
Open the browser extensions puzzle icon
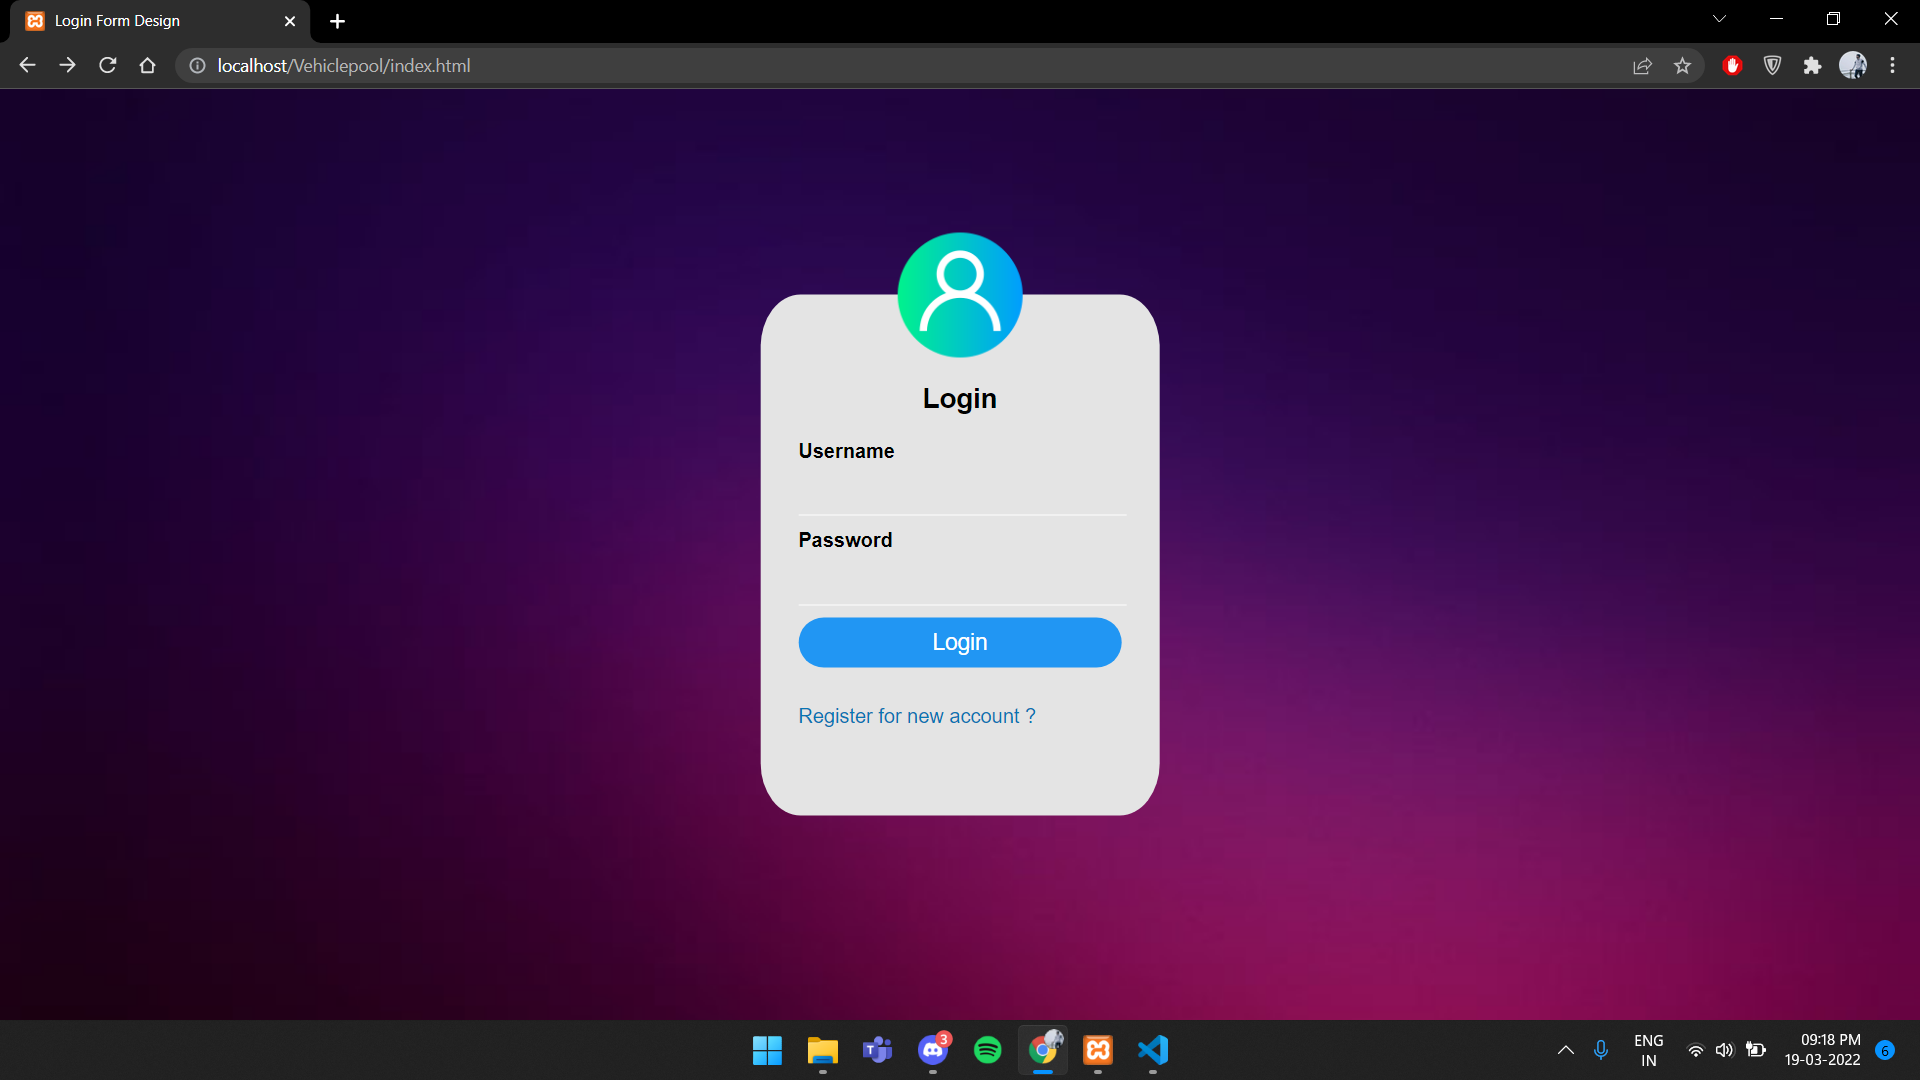[x=1812, y=66]
